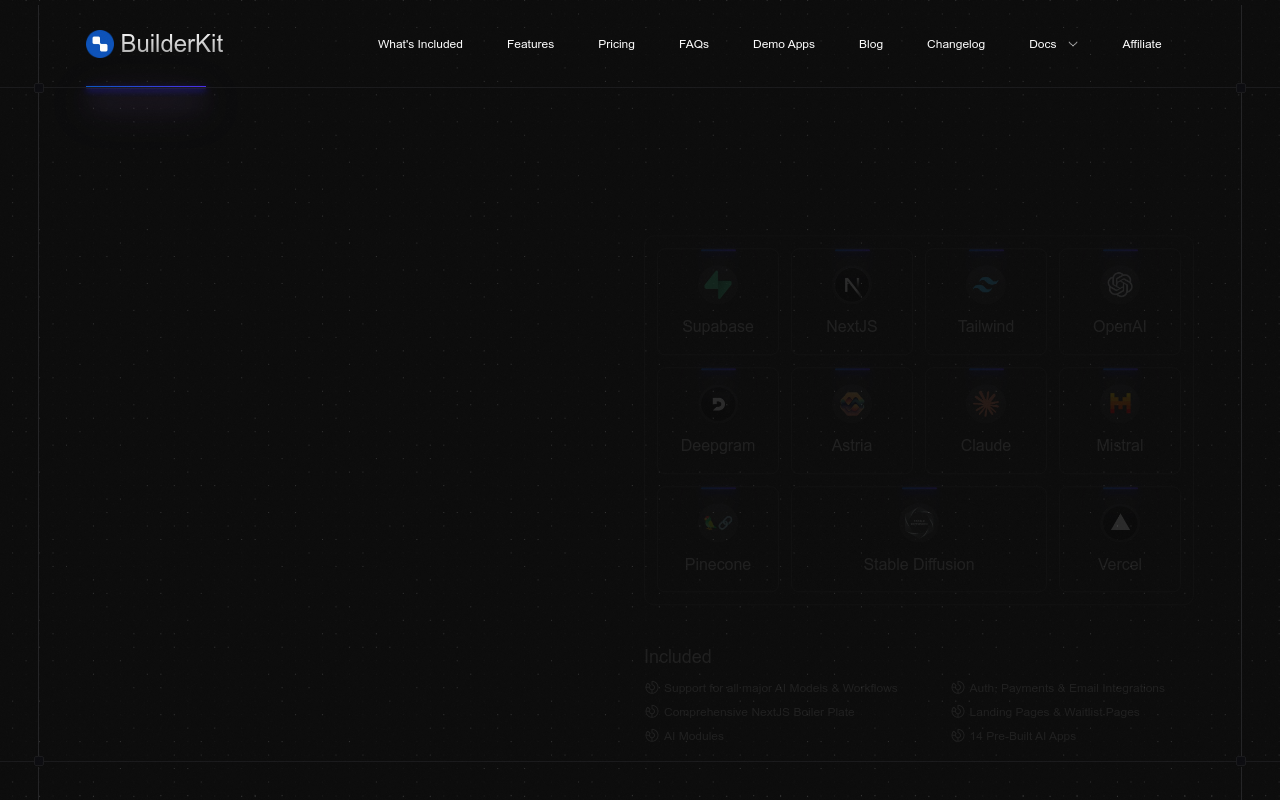Click 'Landing Pages & Waitlist Pages' text
Screen dimensions: 1280x800
pyautogui.click(x=1055, y=712)
